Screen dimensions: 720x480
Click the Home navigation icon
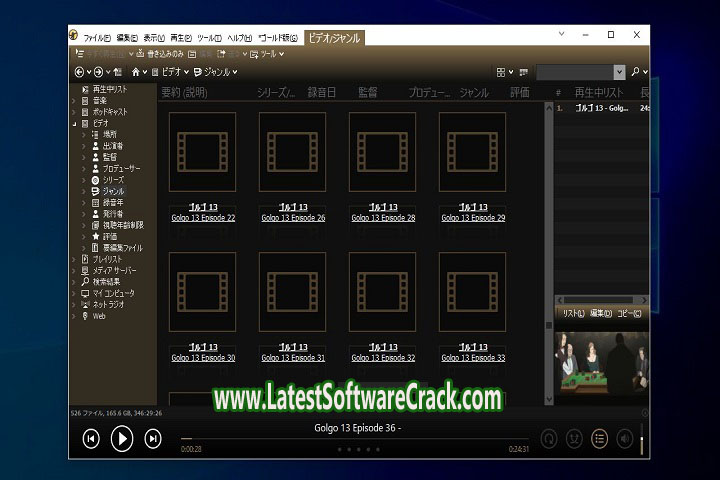[x=135, y=72]
